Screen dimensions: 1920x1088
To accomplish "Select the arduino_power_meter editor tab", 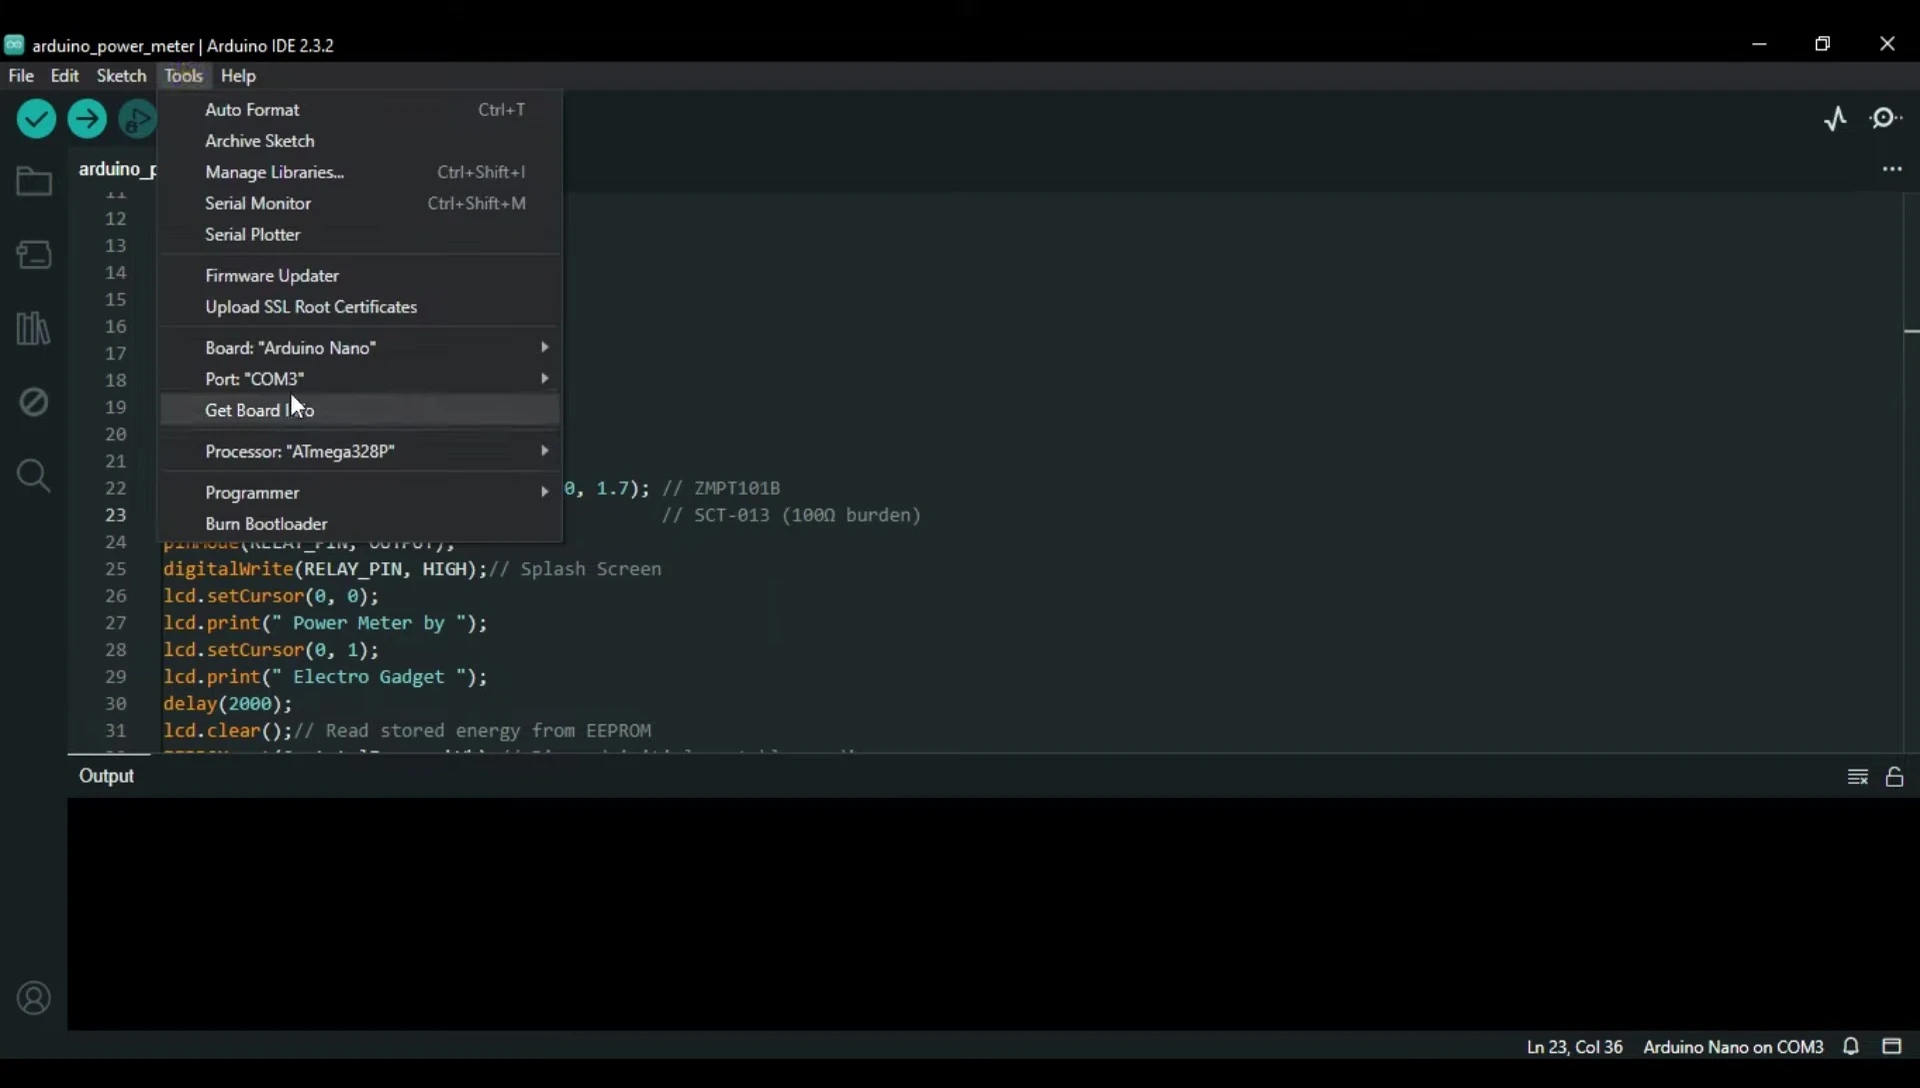I will tap(116, 169).
